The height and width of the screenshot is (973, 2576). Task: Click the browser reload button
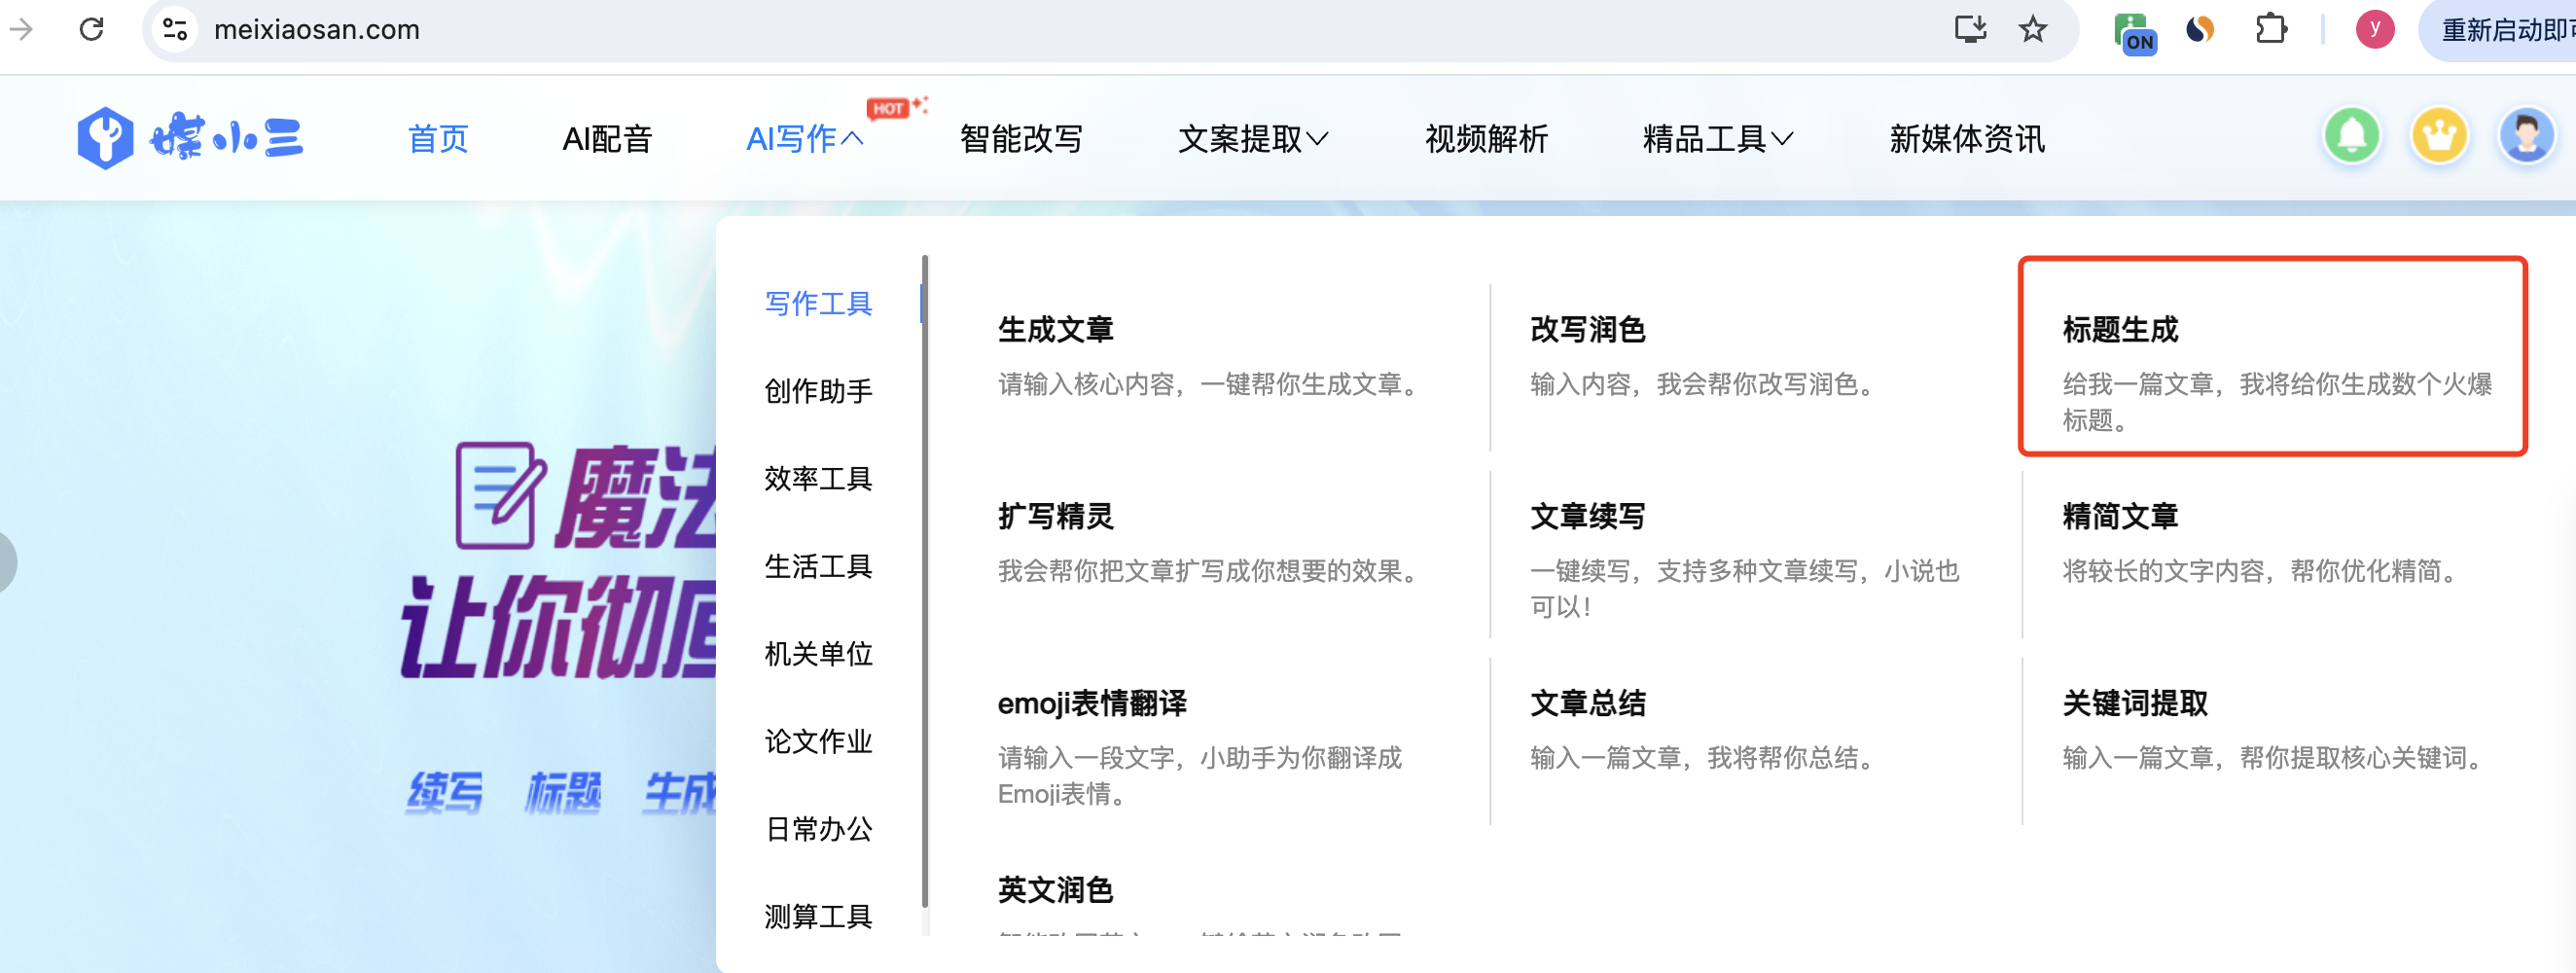91,29
